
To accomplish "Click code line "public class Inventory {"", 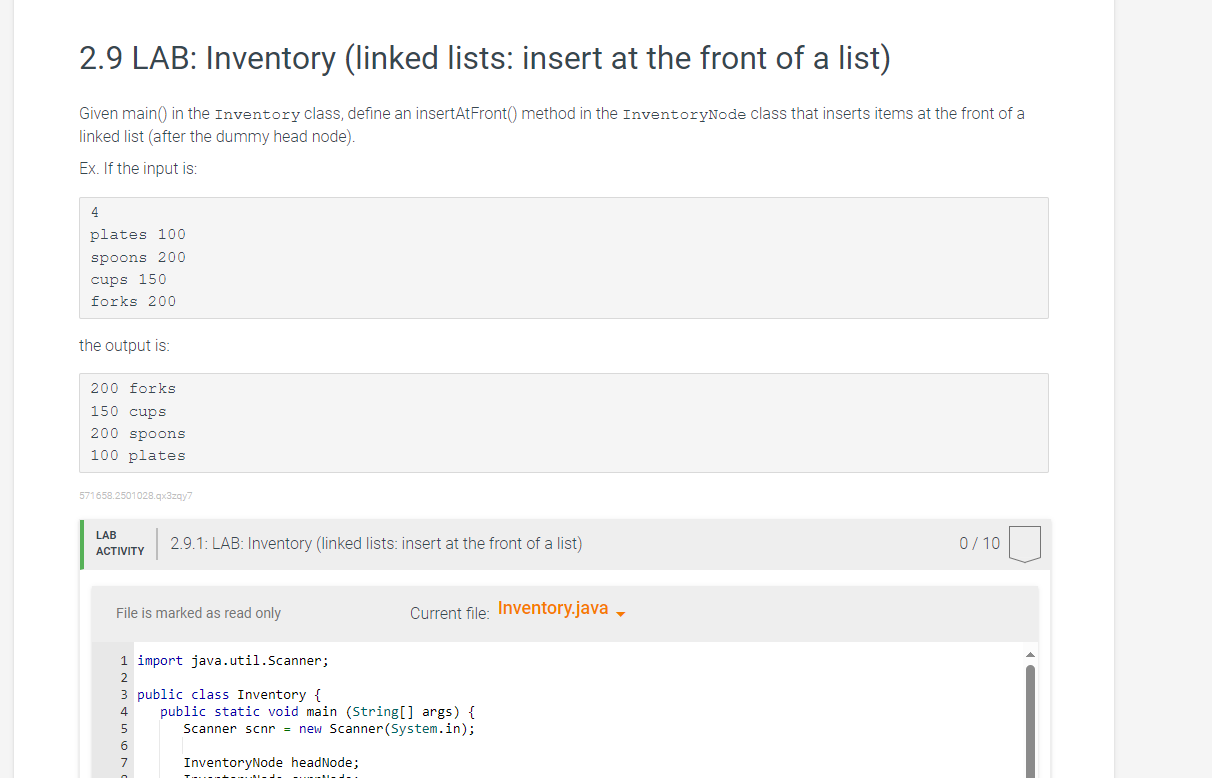I will (x=229, y=694).
